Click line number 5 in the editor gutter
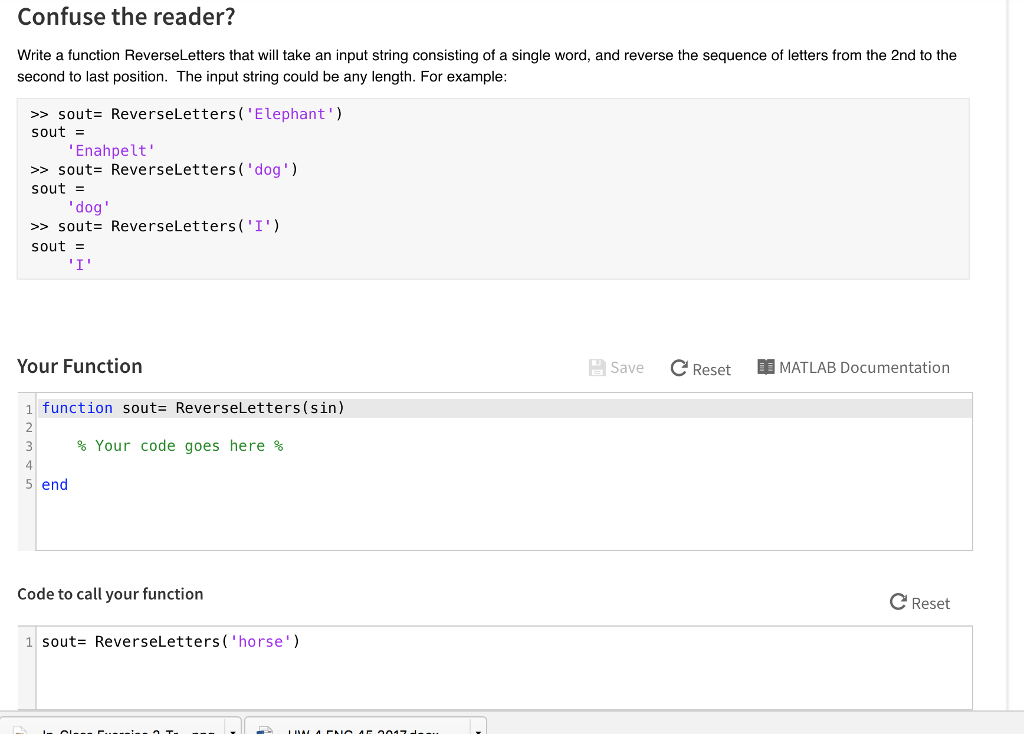Image resolution: width=1024 pixels, height=734 pixels. tap(29, 484)
